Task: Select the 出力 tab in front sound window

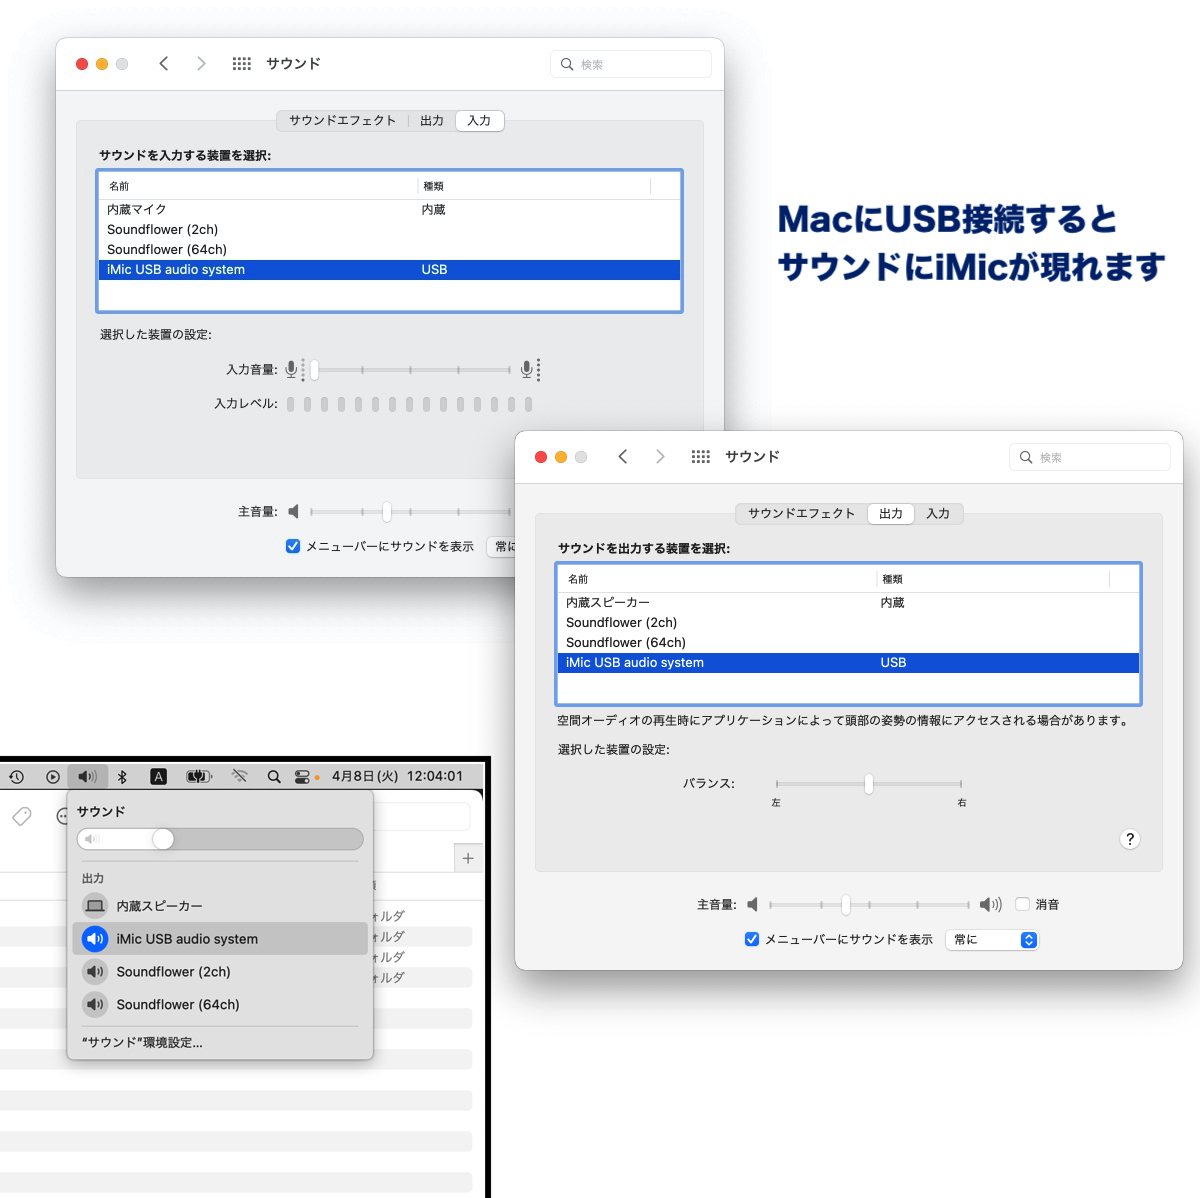Action: tap(891, 513)
